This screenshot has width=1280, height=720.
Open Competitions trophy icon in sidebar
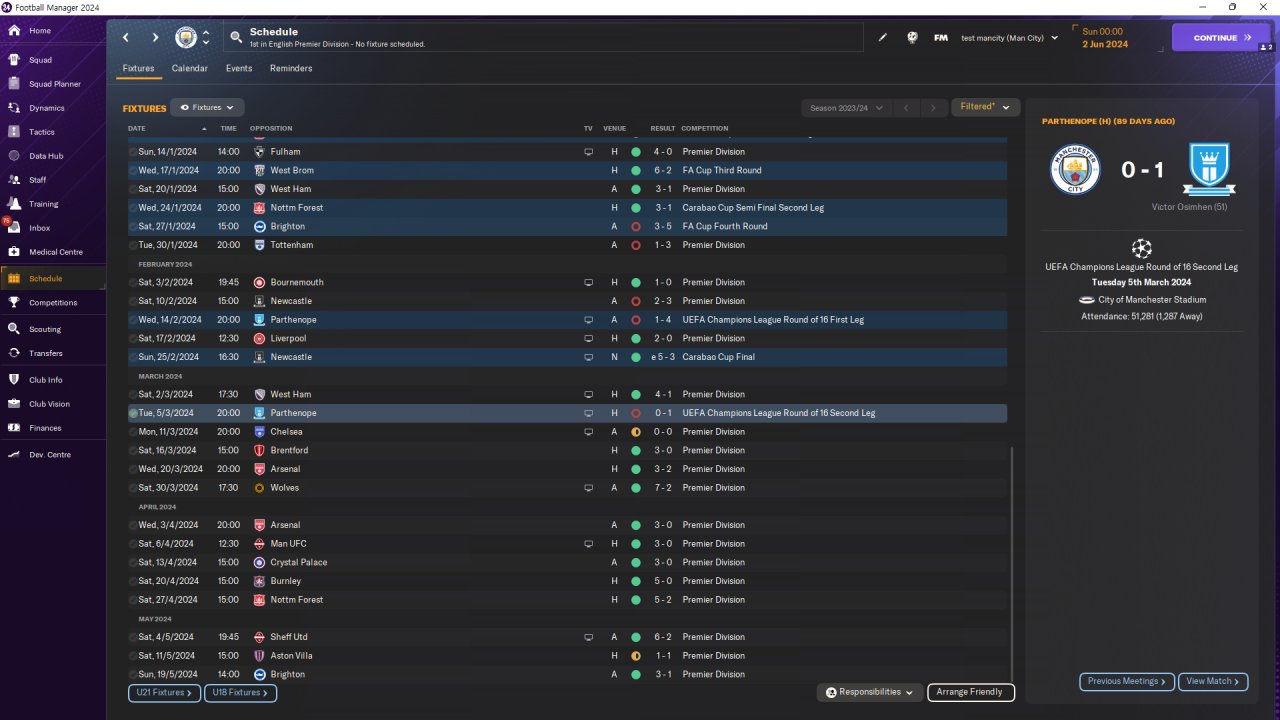[14, 302]
